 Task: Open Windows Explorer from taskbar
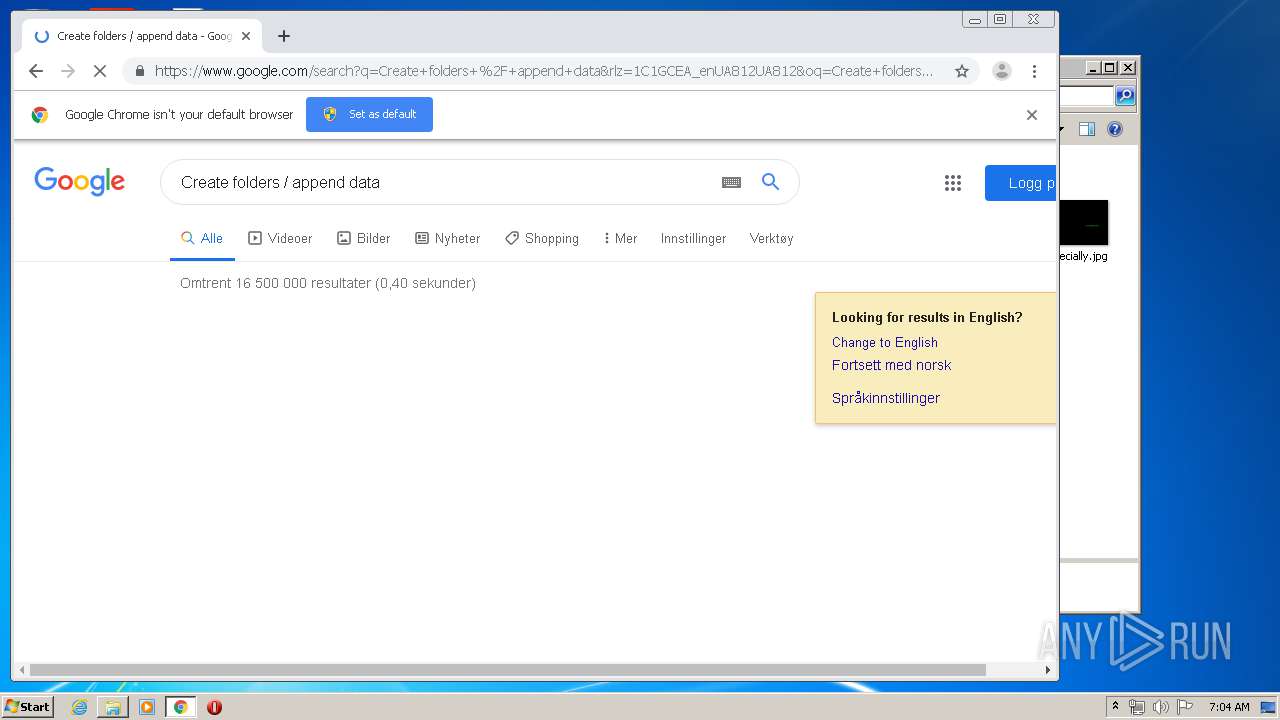coord(113,707)
